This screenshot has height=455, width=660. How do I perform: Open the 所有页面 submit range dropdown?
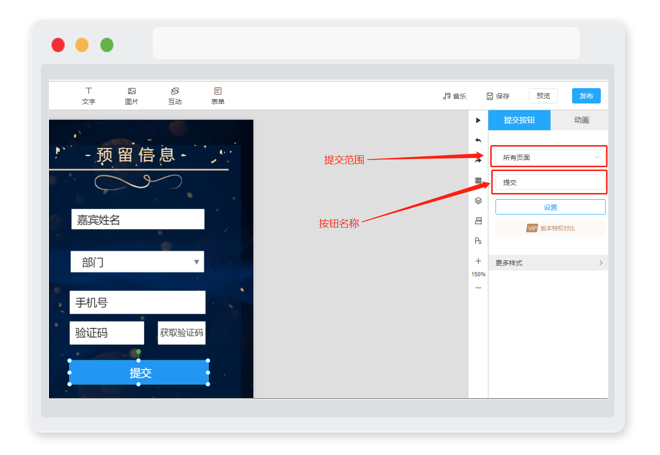coord(549,157)
